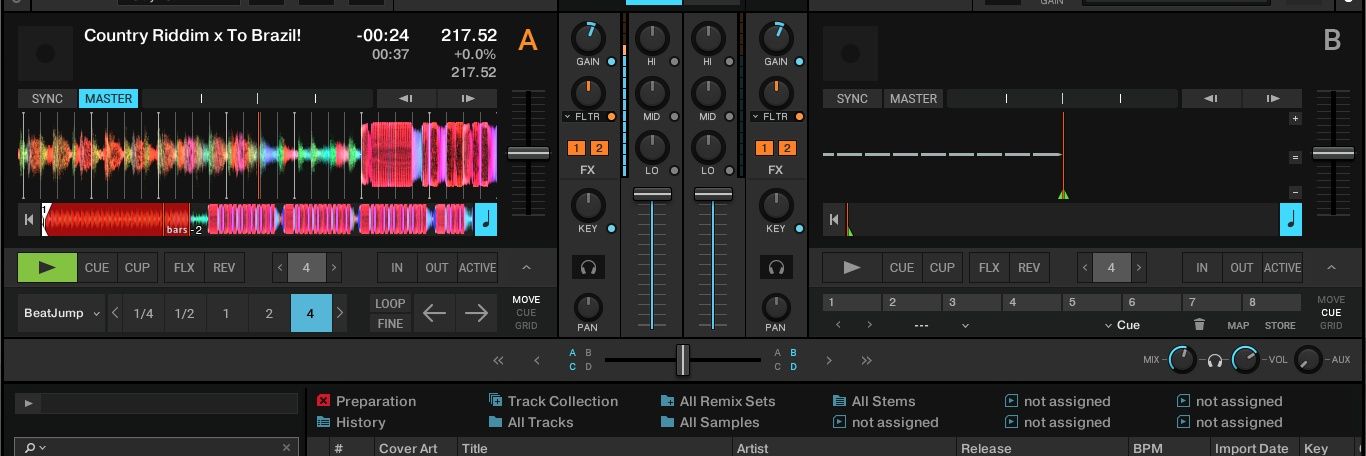This screenshot has height=456, width=1366.
Task: Open All Remix Sets favorite
Action: pos(718,401)
